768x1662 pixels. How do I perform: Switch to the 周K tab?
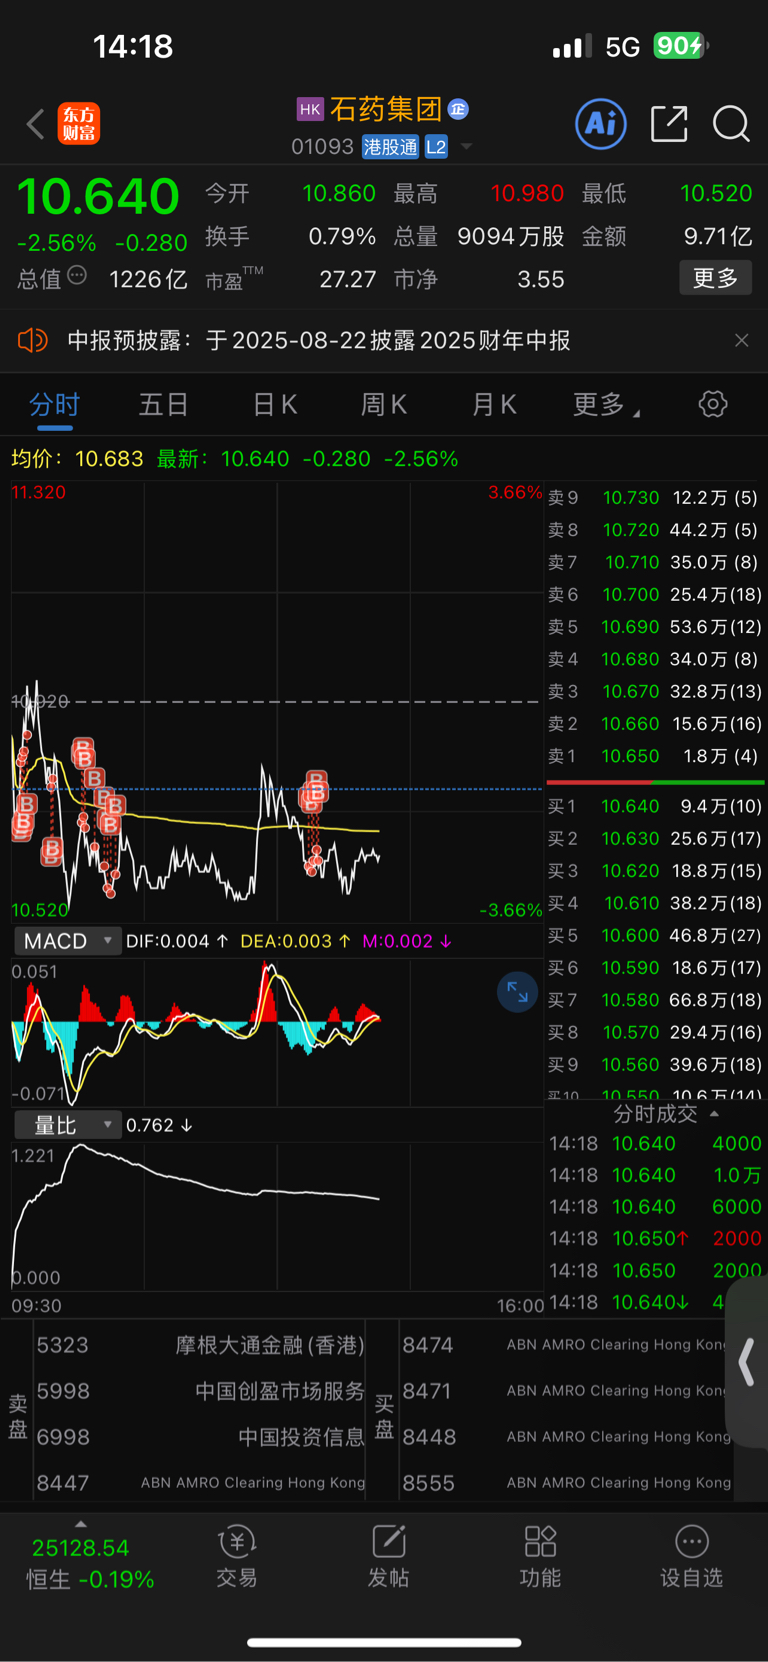[x=384, y=405]
